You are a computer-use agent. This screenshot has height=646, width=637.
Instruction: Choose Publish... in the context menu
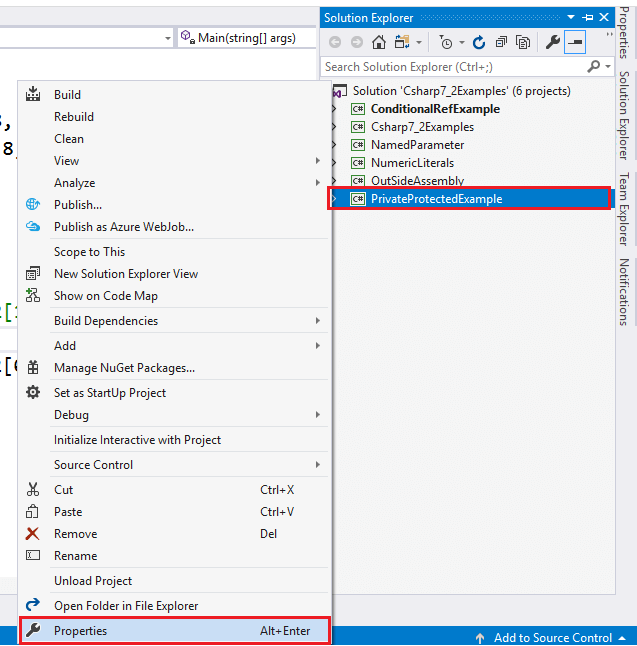[x=174, y=205]
